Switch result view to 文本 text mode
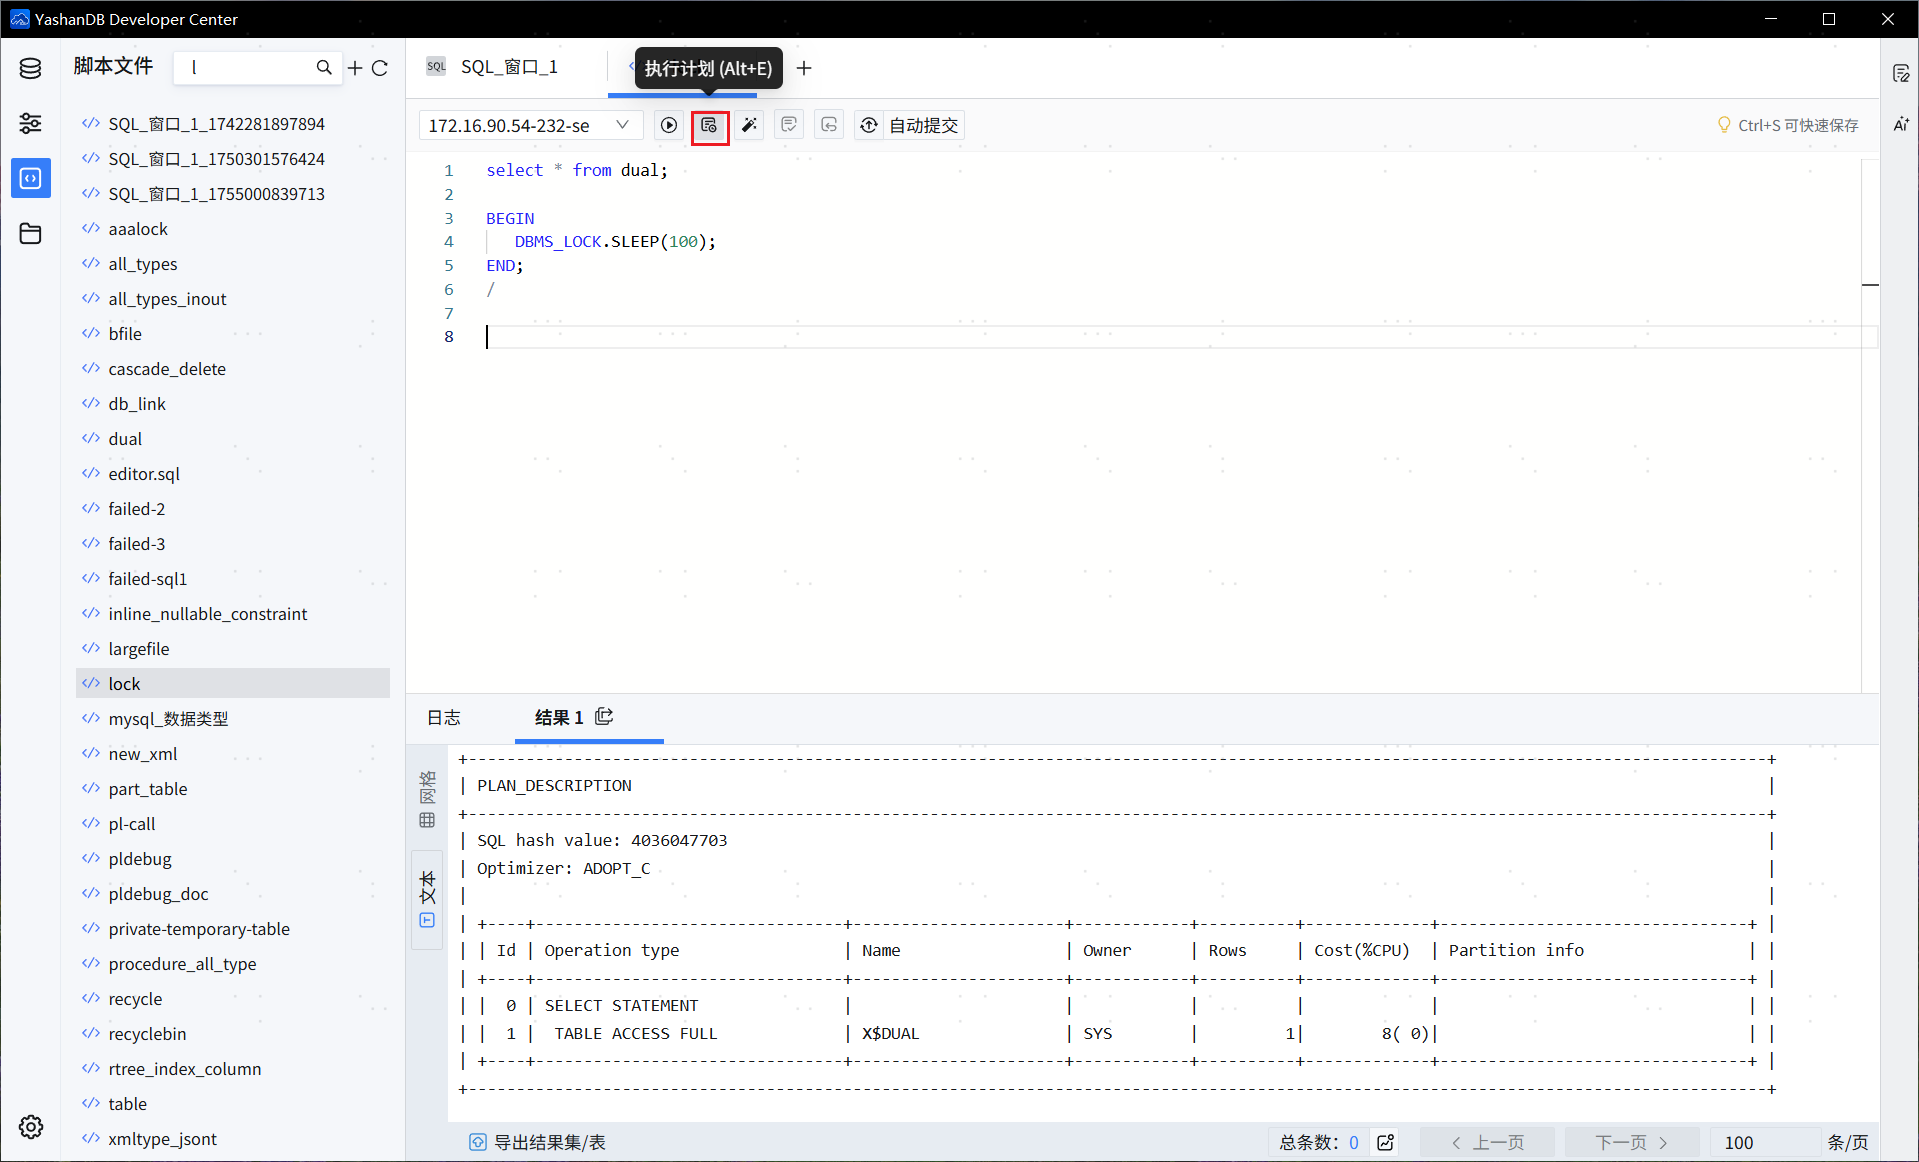 [x=427, y=899]
